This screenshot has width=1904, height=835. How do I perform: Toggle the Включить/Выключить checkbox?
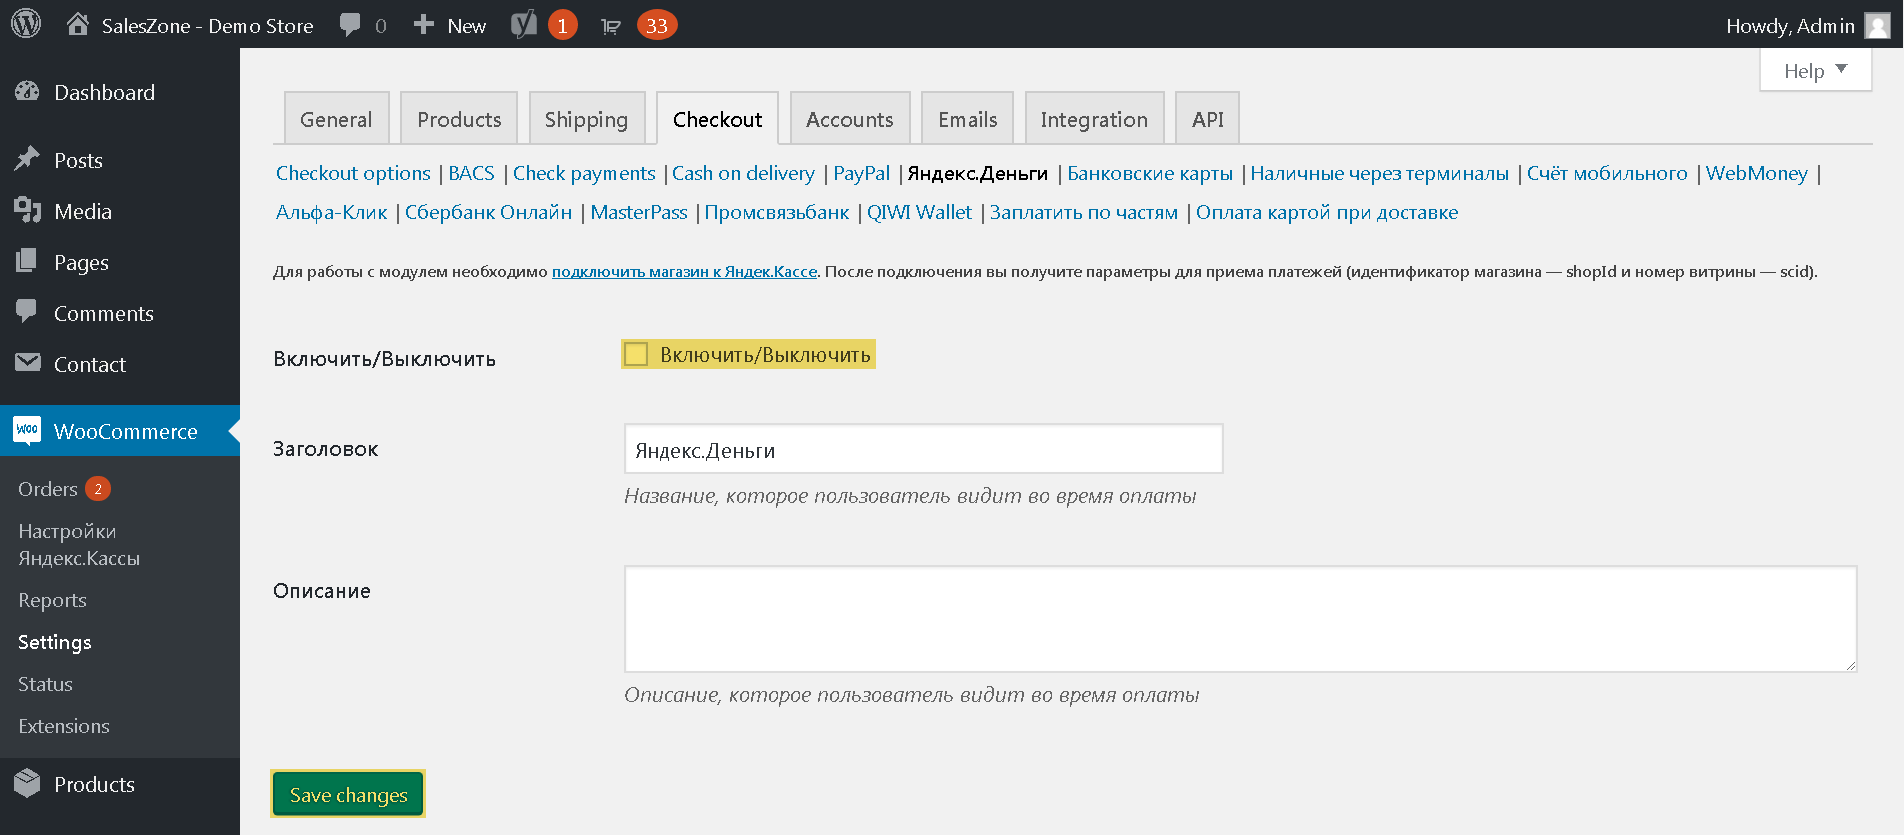[636, 354]
